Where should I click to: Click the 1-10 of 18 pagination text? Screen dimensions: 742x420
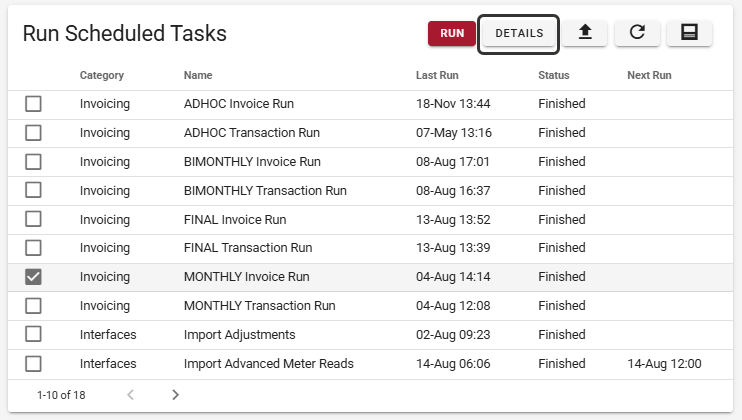coord(61,395)
